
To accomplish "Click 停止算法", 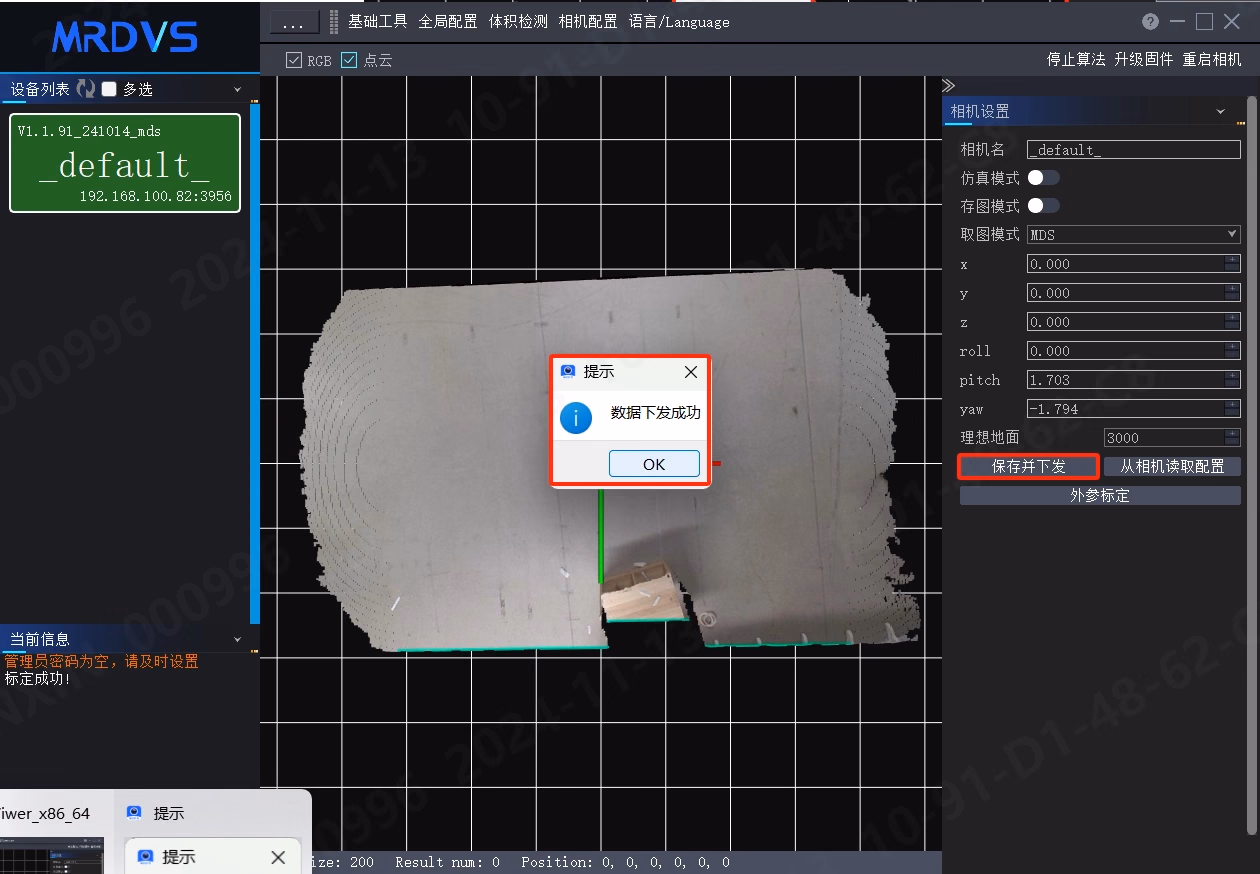I will (1076, 60).
